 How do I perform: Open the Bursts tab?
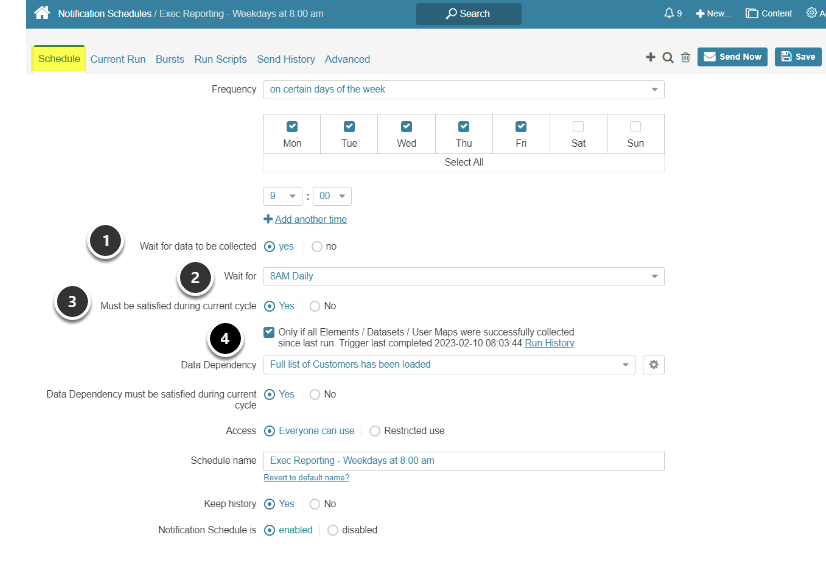pyautogui.click(x=169, y=59)
